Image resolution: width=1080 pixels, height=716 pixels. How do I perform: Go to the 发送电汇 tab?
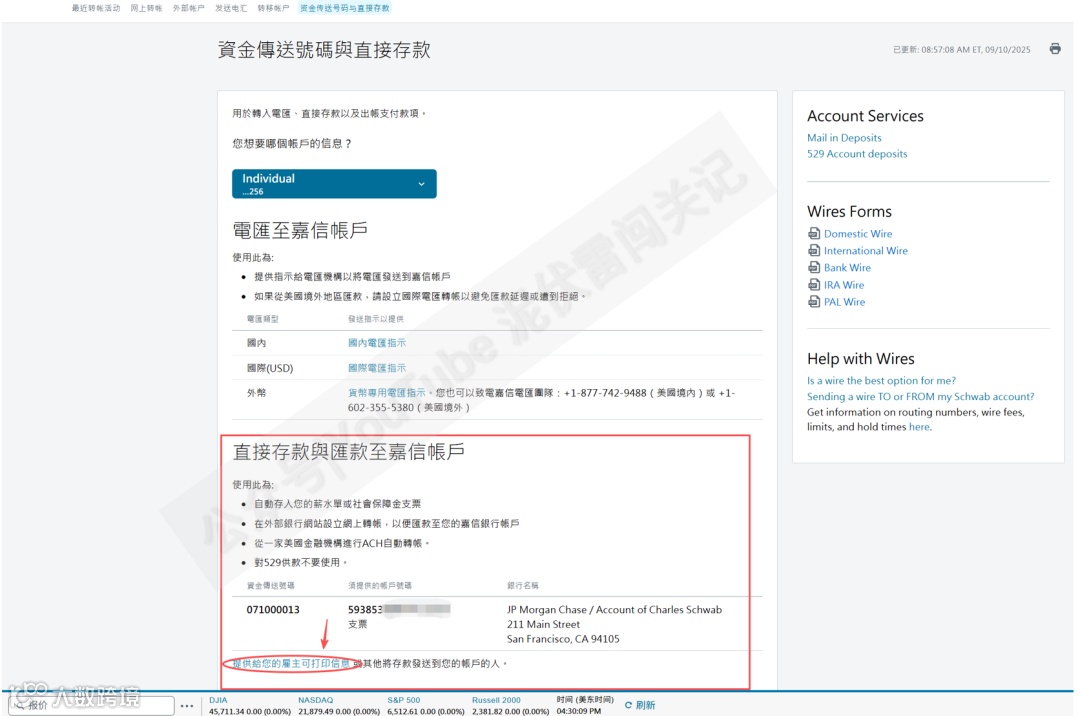coord(231,8)
